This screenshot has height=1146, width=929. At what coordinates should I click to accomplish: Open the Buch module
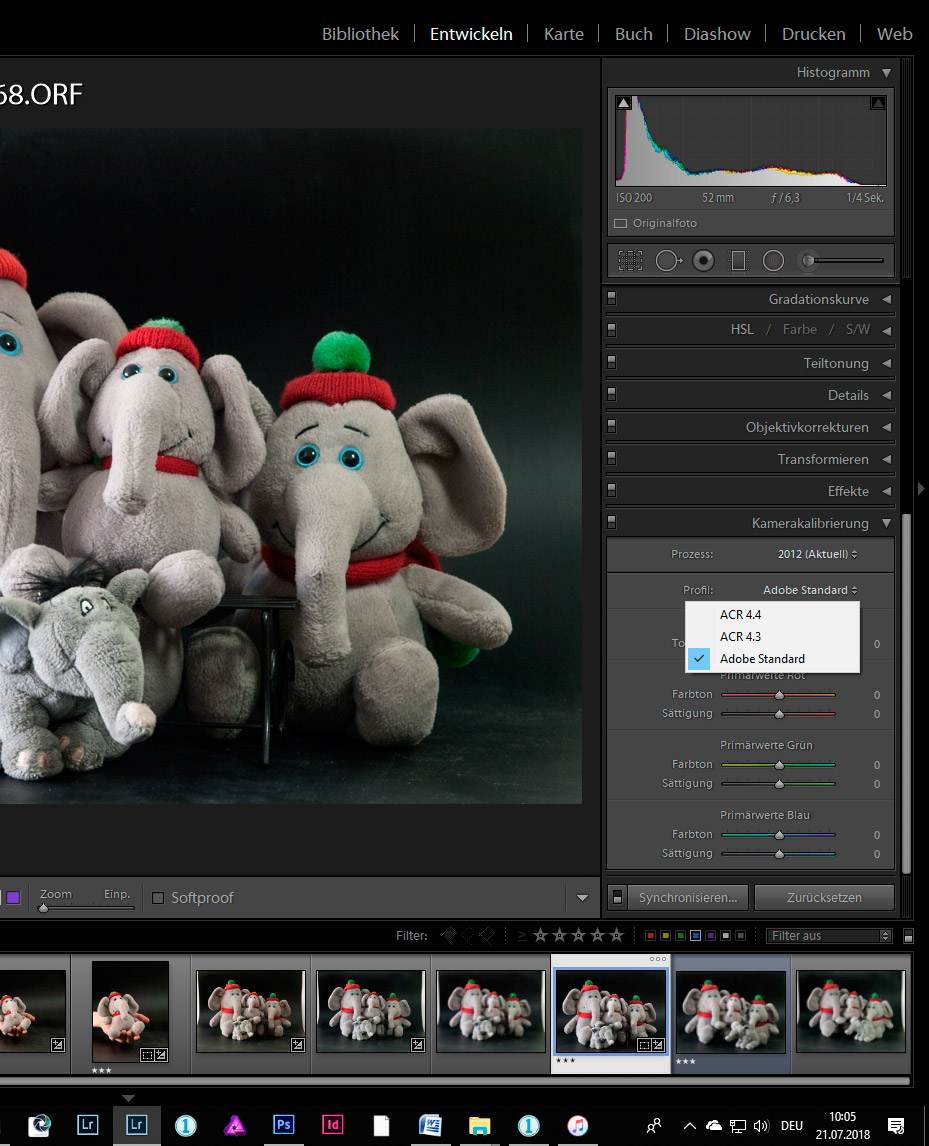(634, 34)
